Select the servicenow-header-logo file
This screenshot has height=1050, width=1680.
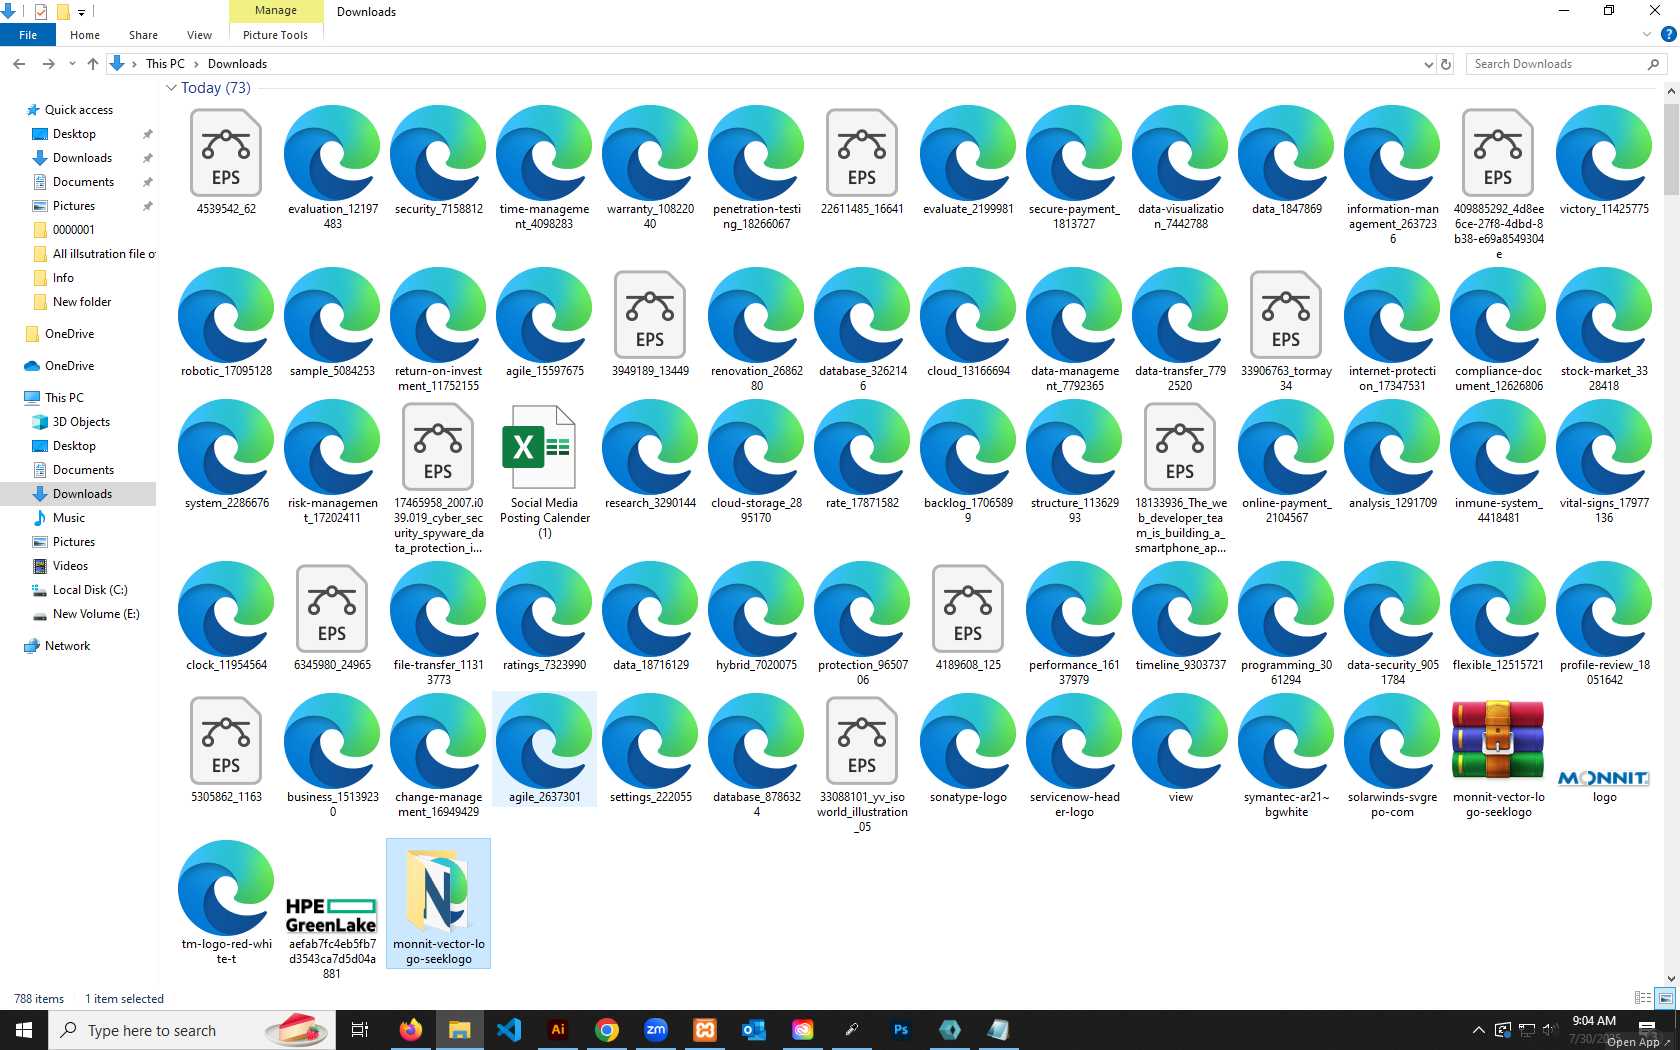1074,755
